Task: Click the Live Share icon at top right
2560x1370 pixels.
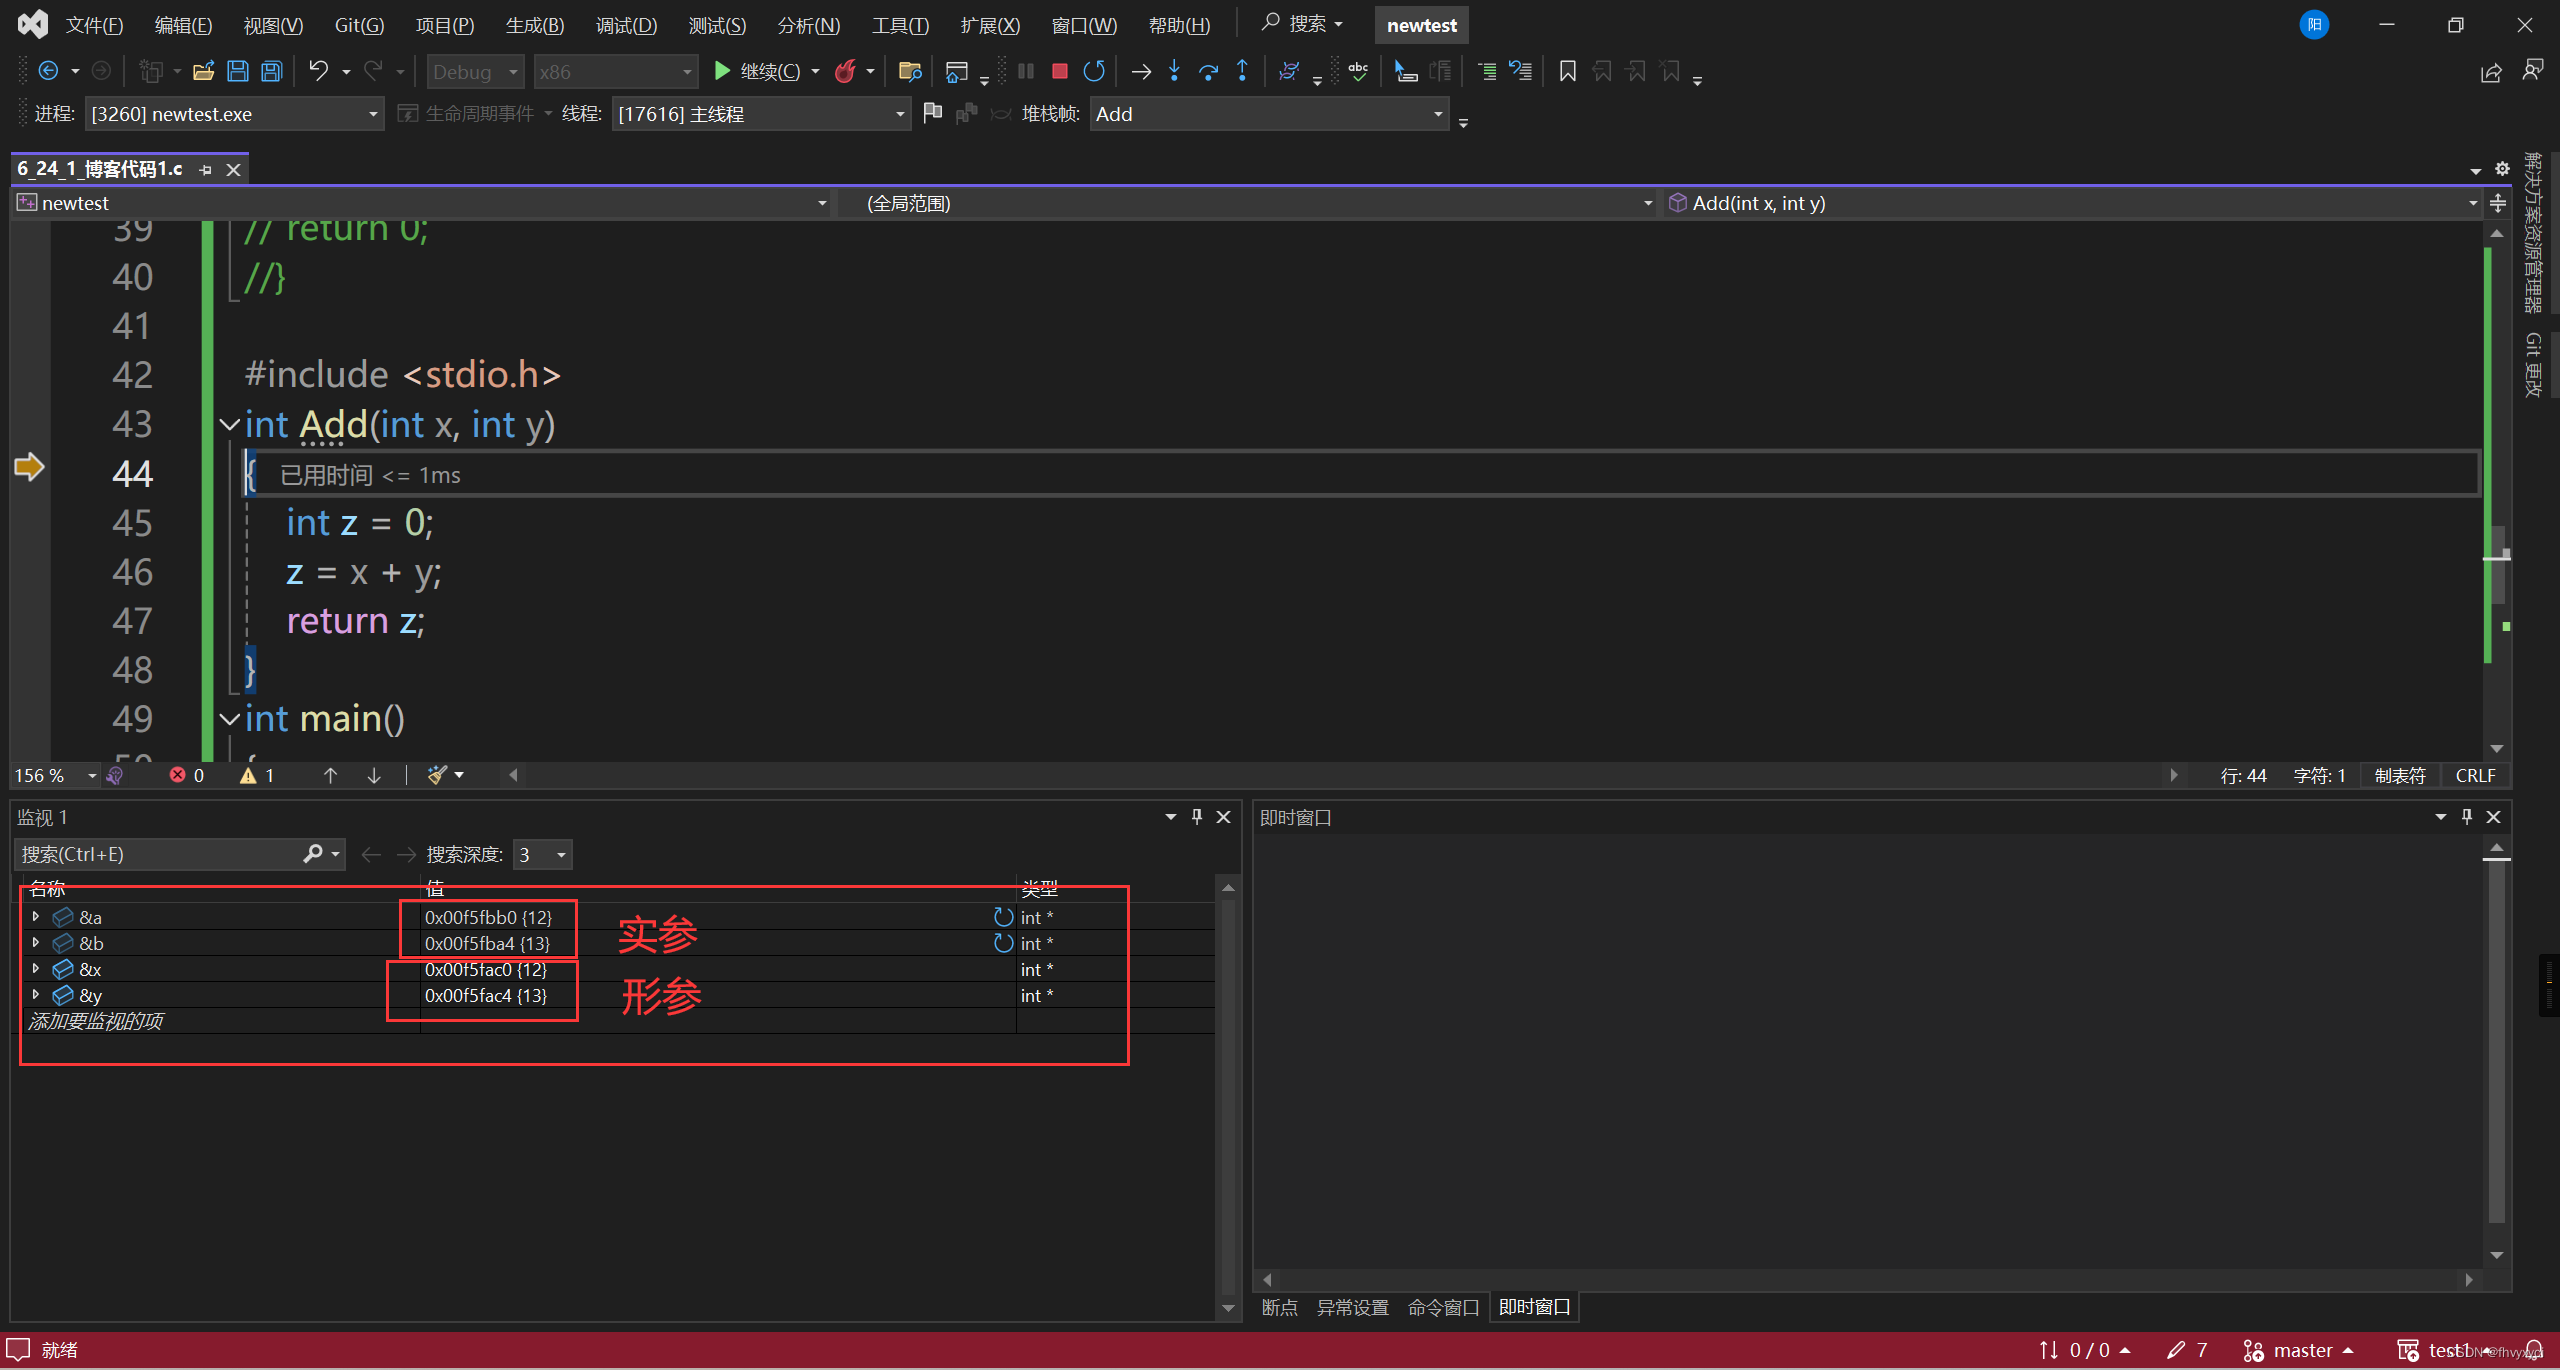Action: pyautogui.click(x=2491, y=72)
